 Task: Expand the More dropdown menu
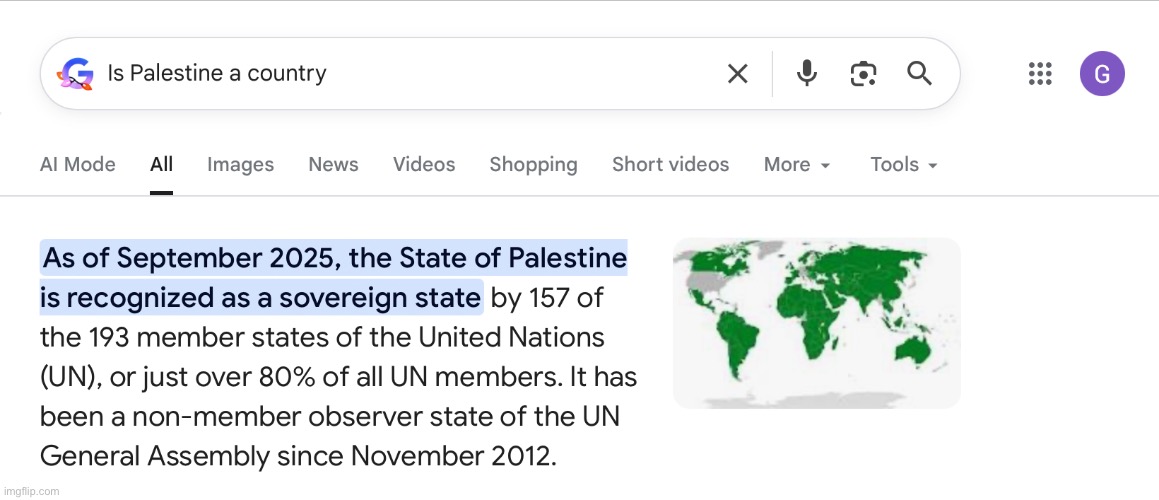(x=797, y=165)
